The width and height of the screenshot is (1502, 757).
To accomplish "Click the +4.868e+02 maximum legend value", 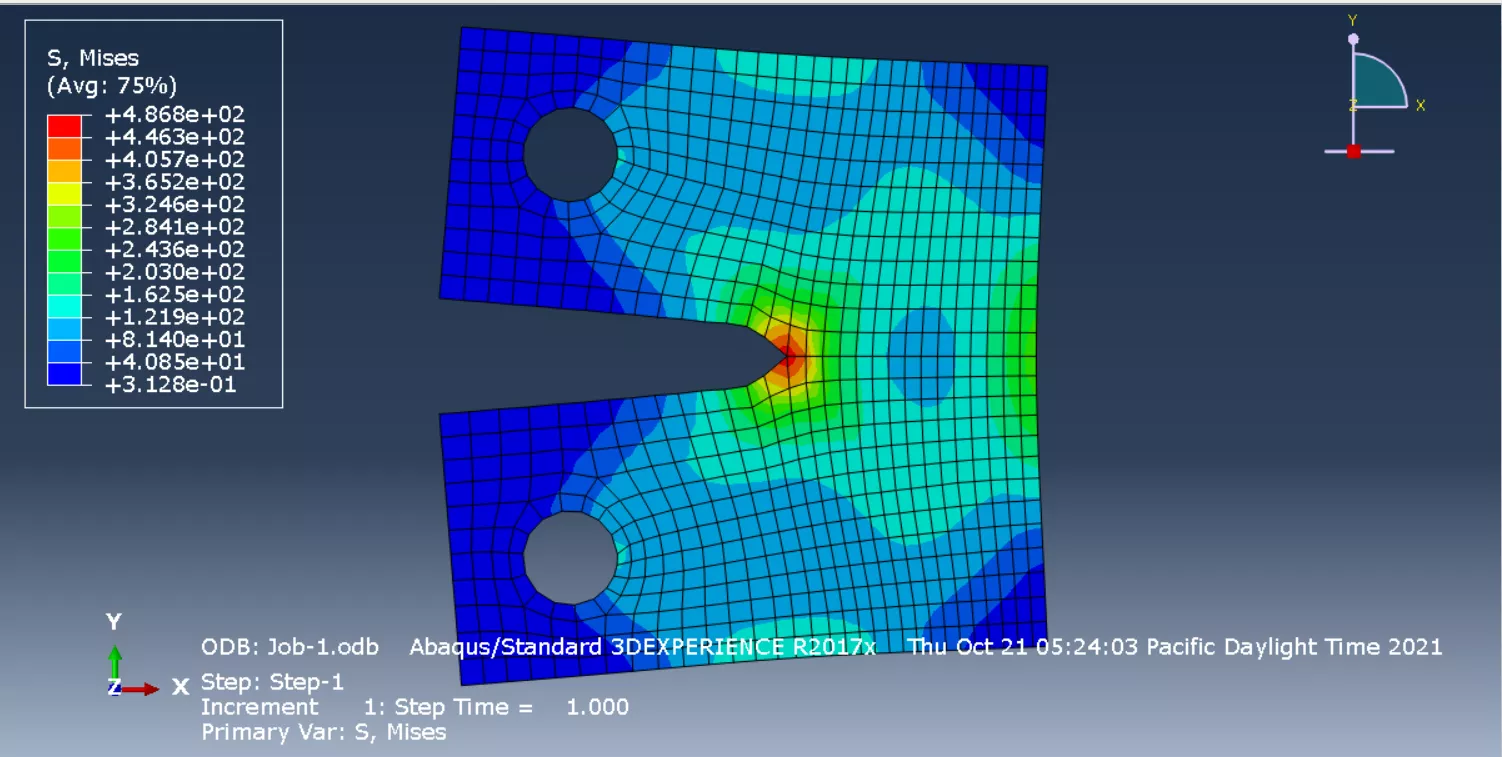I will 174,115.
